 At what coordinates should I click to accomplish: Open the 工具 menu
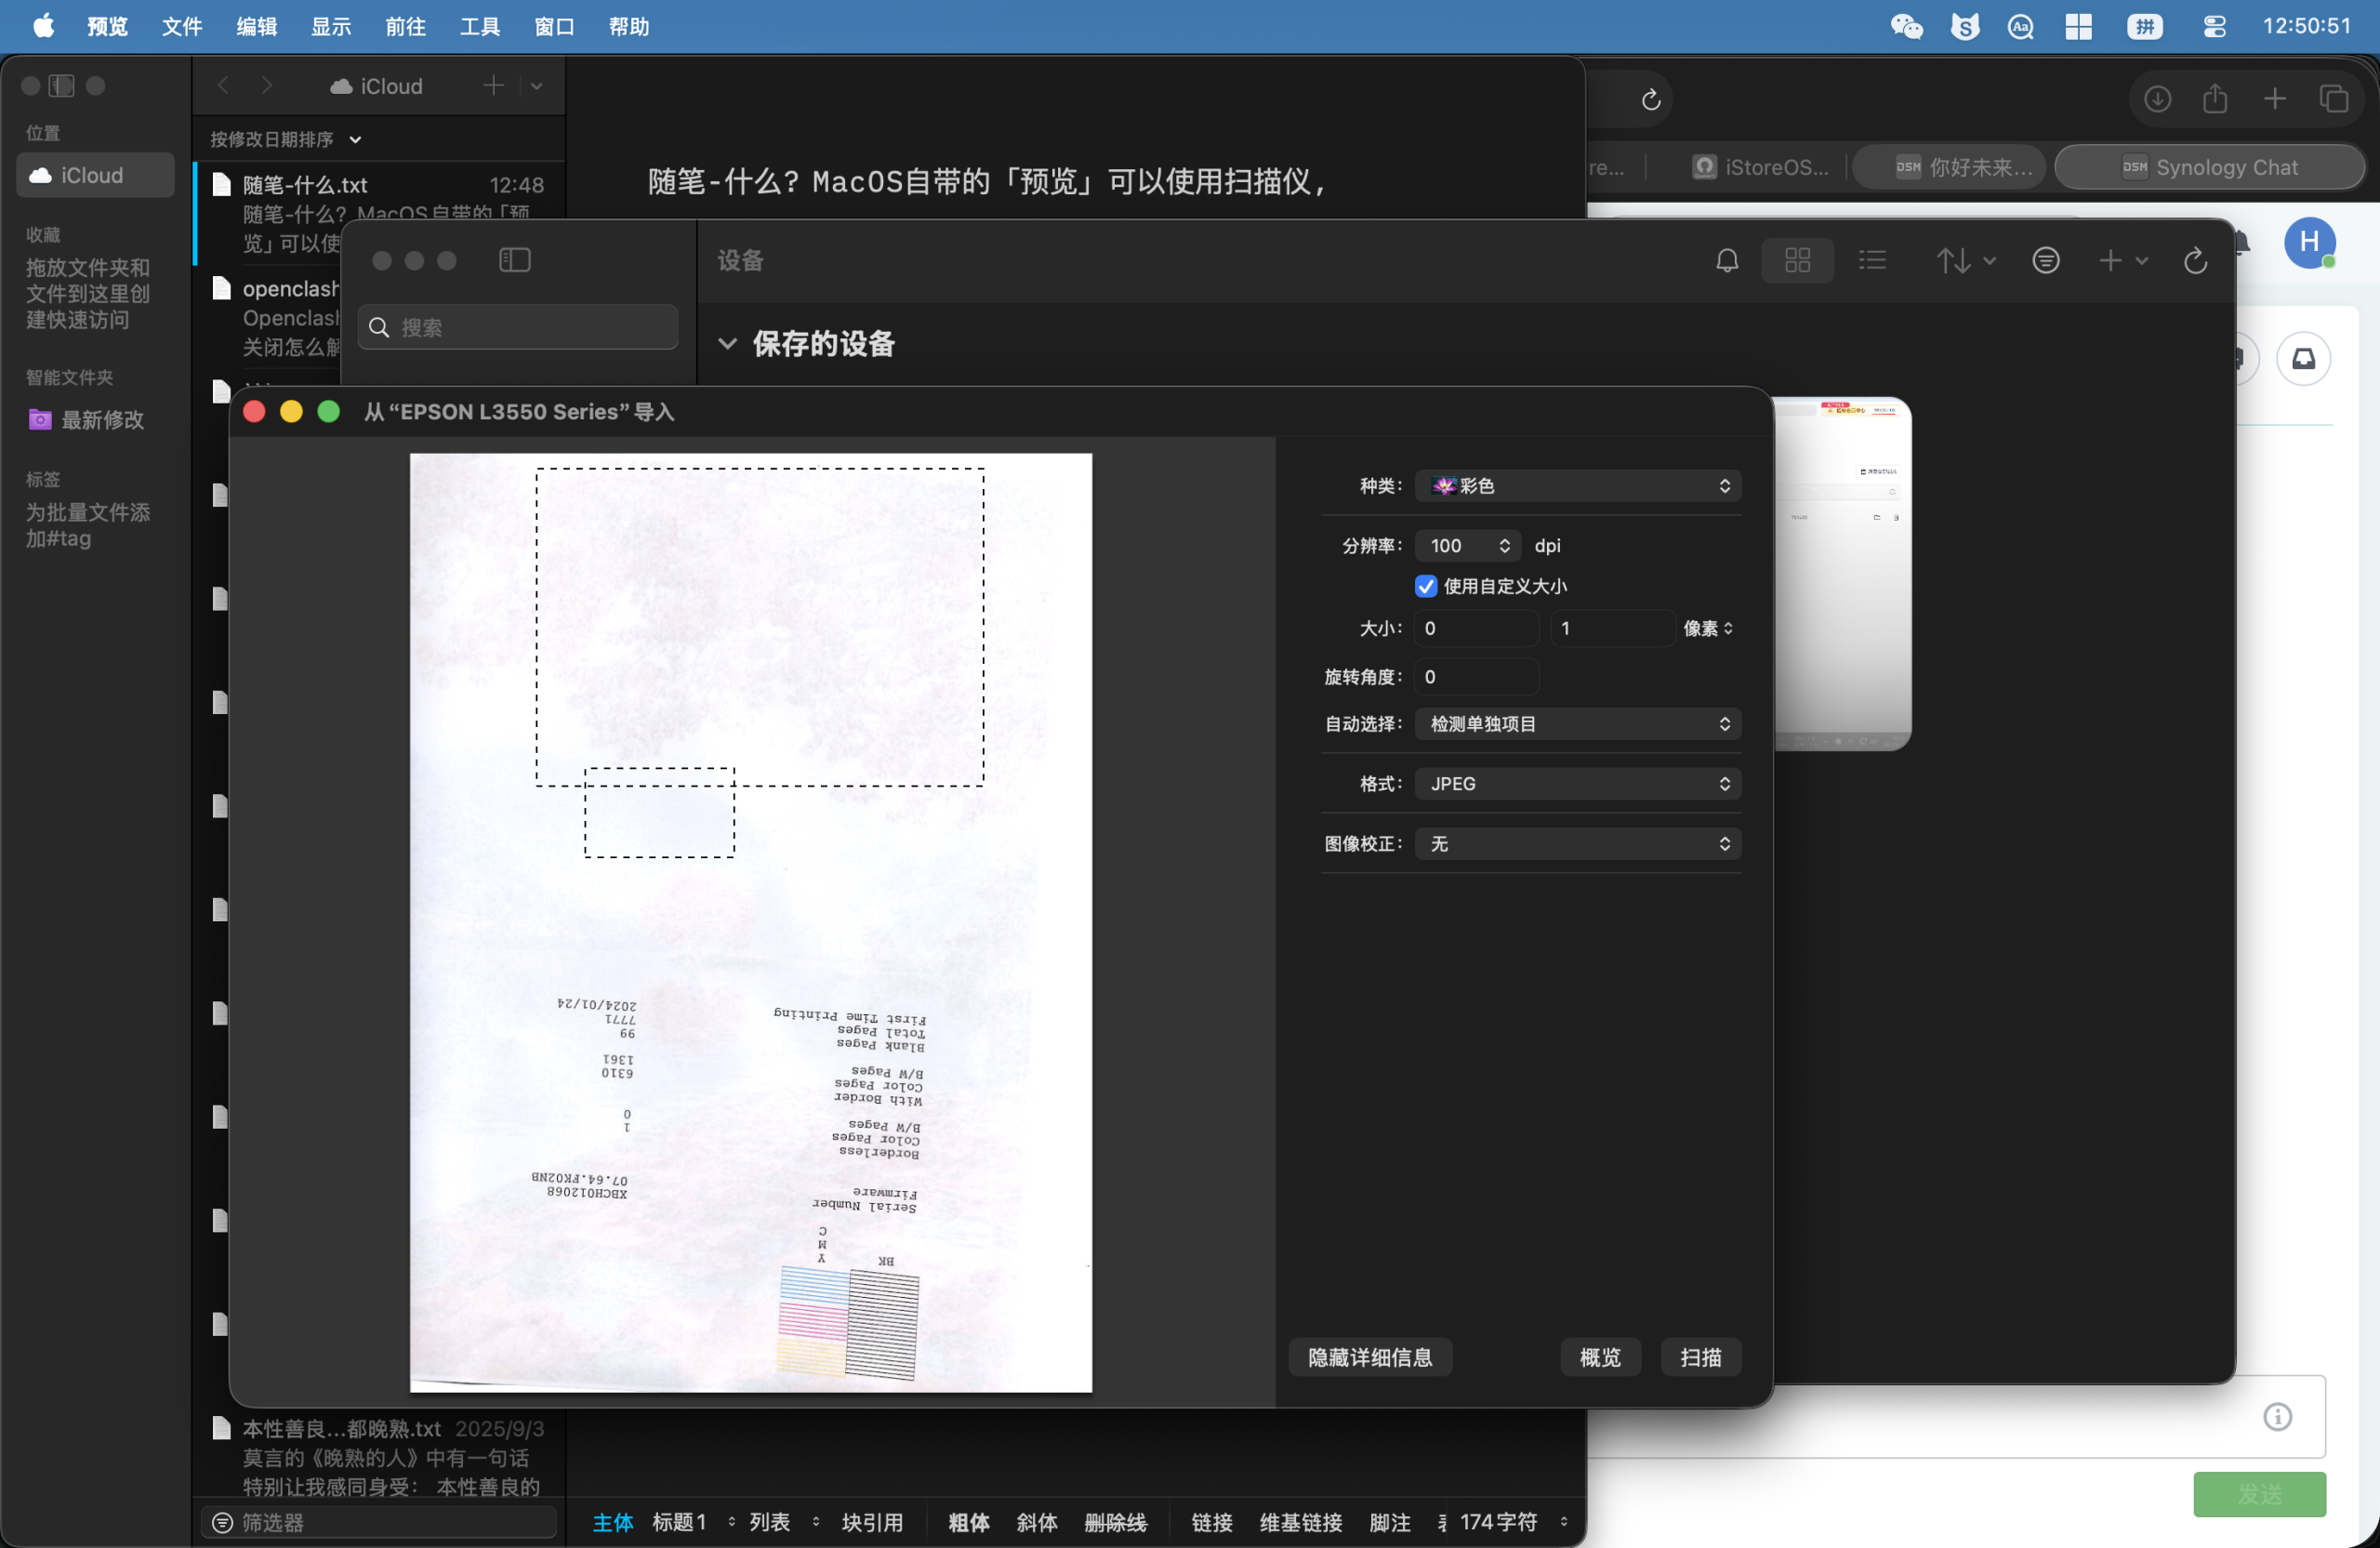479,26
